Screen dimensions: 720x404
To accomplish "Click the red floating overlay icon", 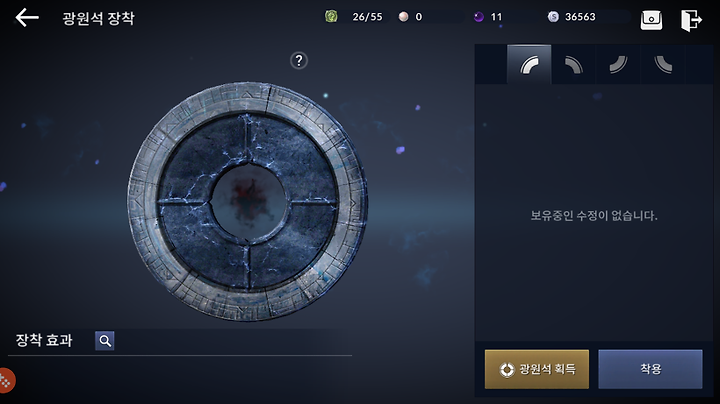I will pos(6,380).
